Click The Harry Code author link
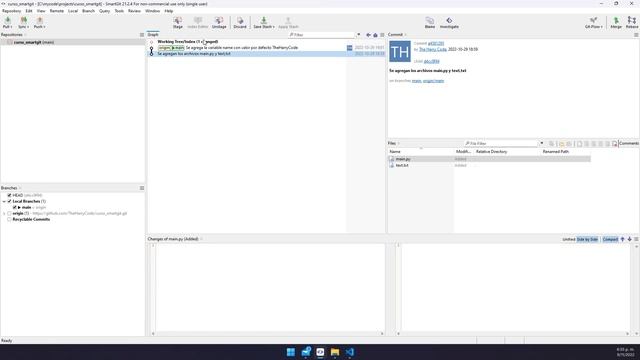The width and height of the screenshot is (640, 360). click(433, 49)
